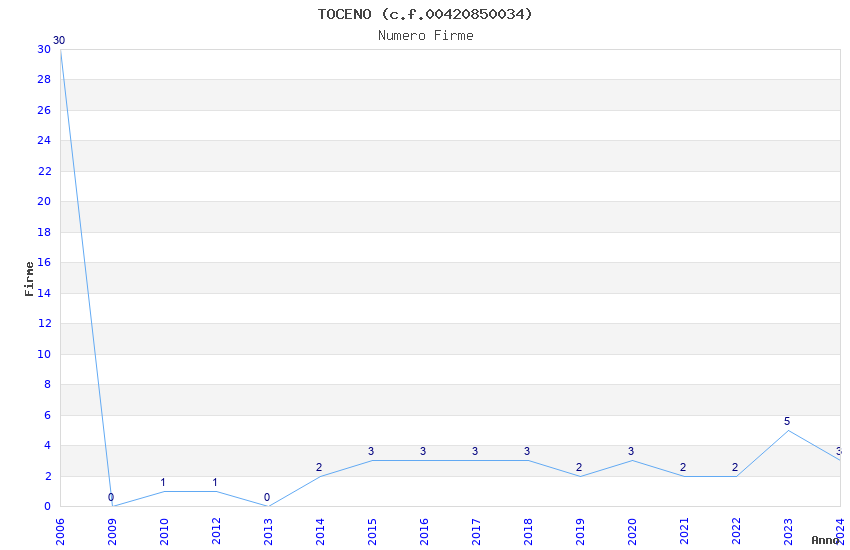Click the x-axis year label 2010
850x550 pixels.
tap(164, 531)
